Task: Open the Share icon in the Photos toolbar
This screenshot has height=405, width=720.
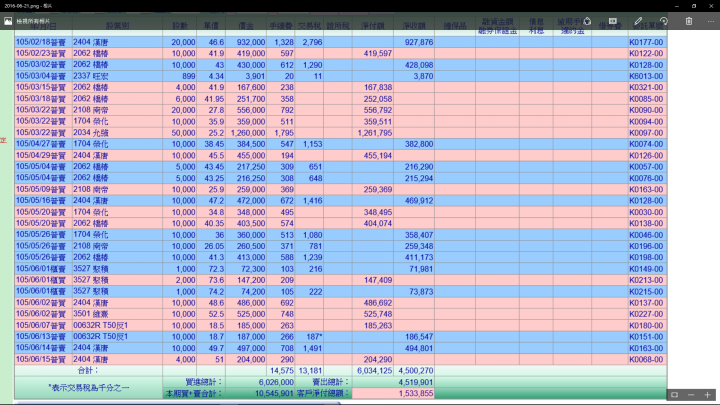Action: (x=587, y=21)
